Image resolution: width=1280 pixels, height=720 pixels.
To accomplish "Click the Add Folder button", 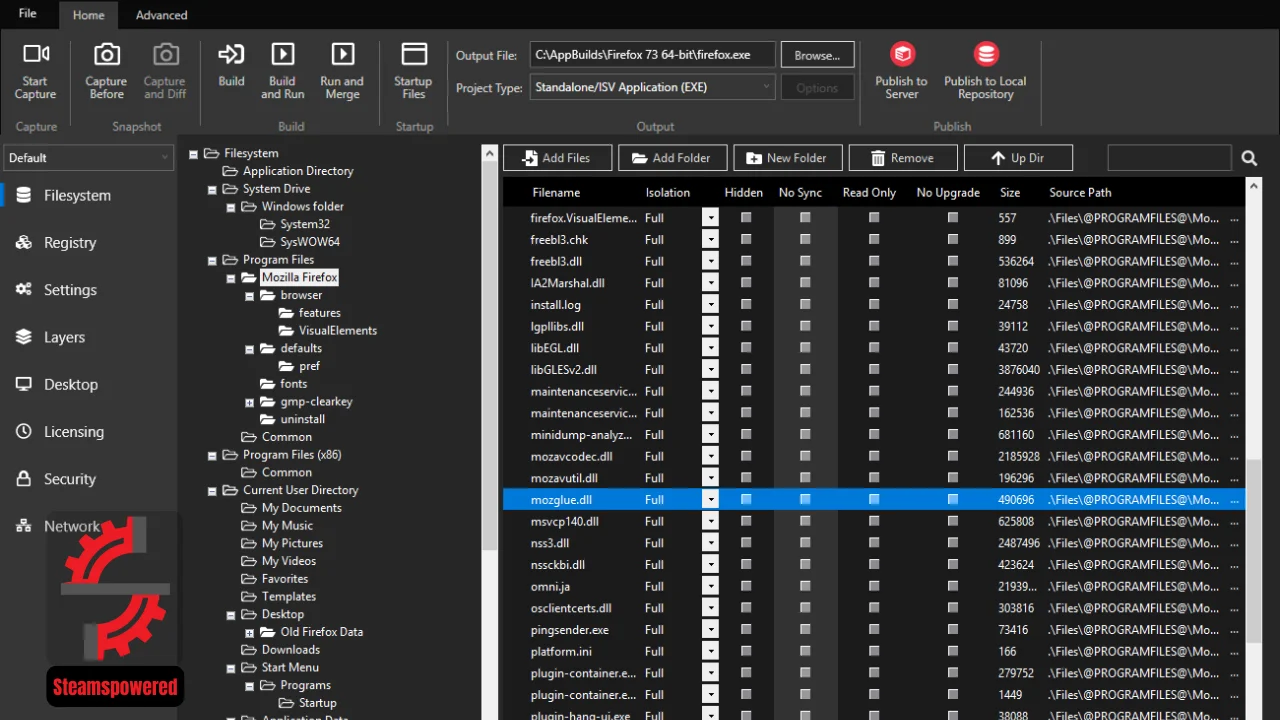I will (x=671, y=158).
